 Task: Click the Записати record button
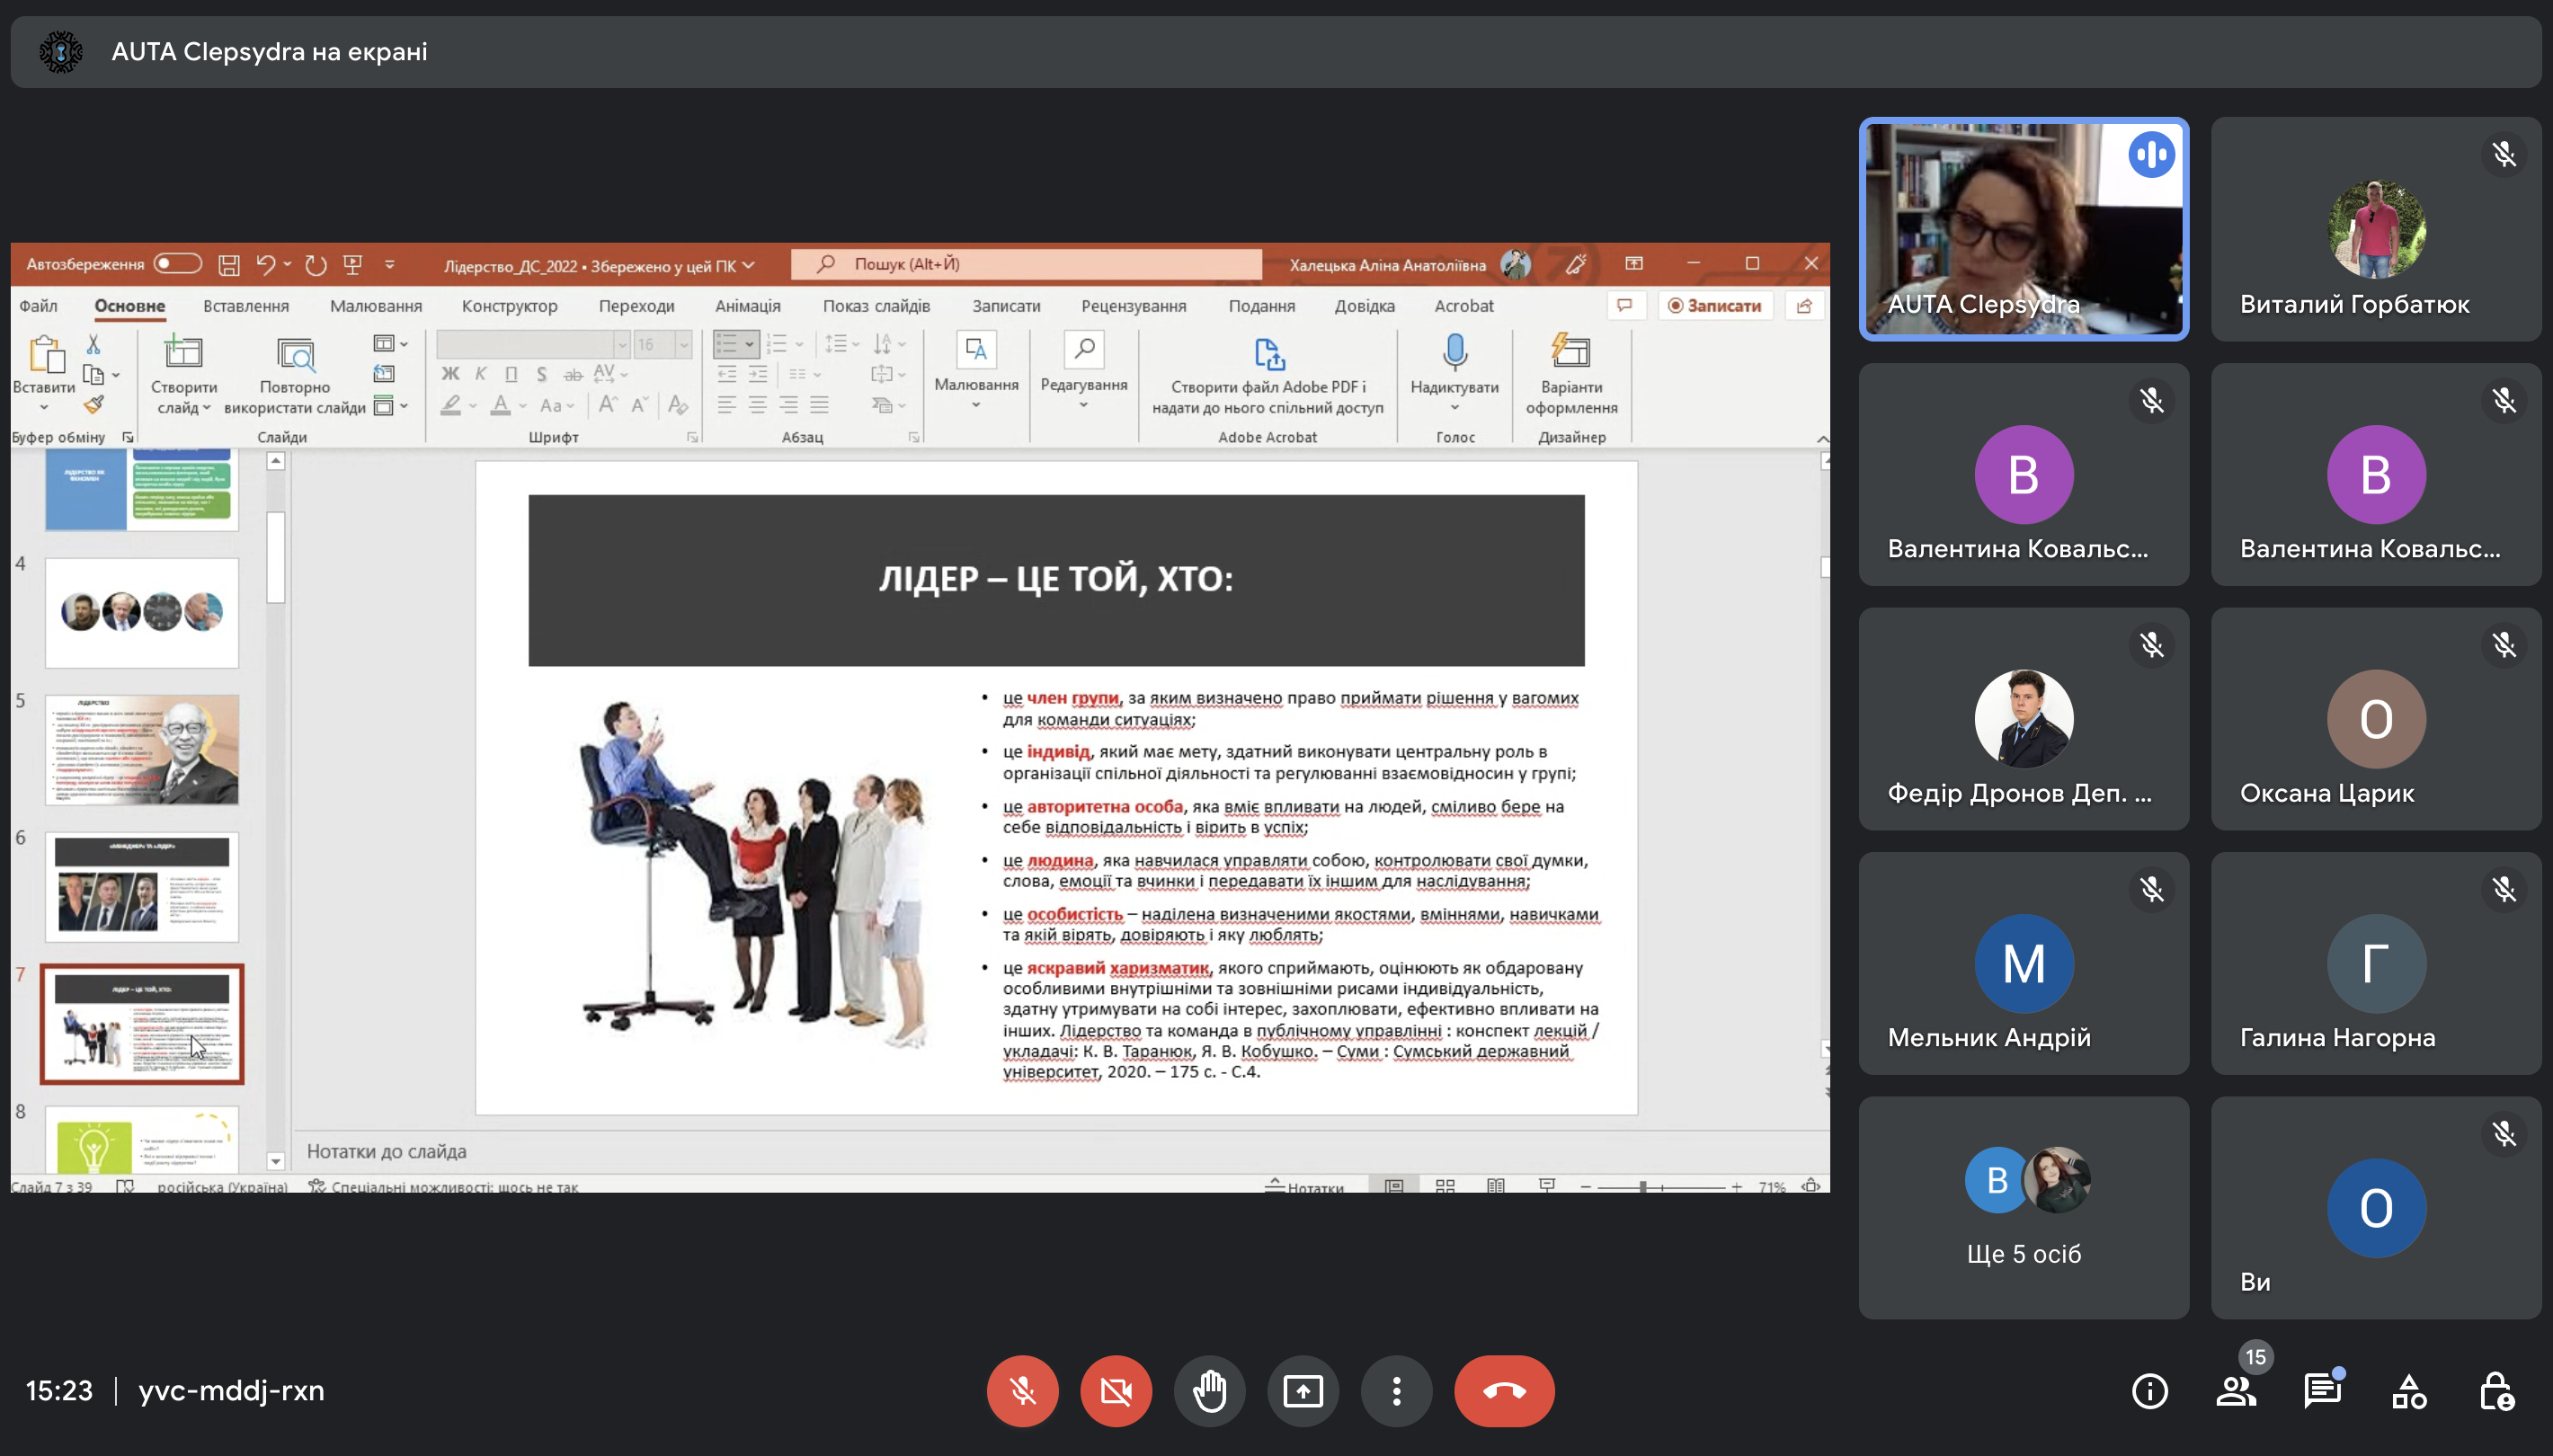[x=1714, y=306]
